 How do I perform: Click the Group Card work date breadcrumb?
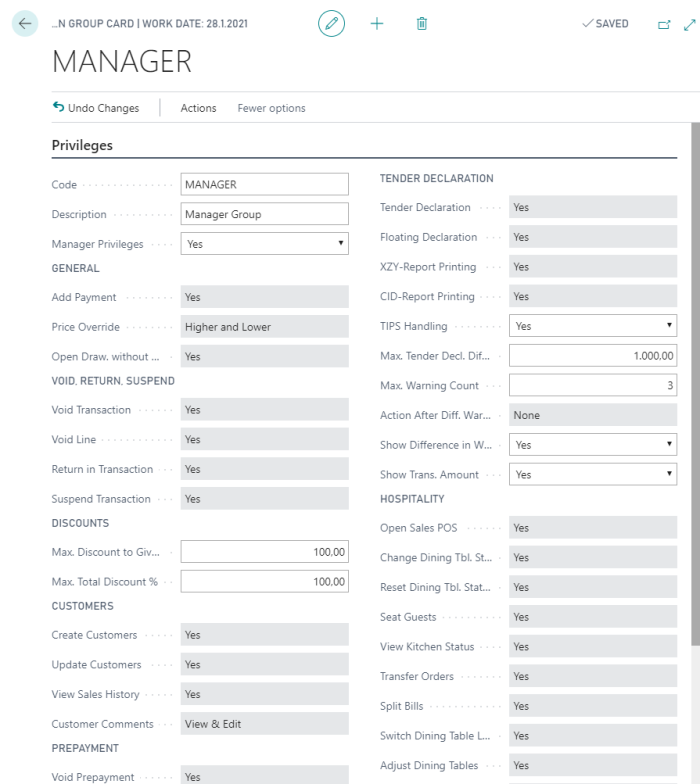click(150, 24)
